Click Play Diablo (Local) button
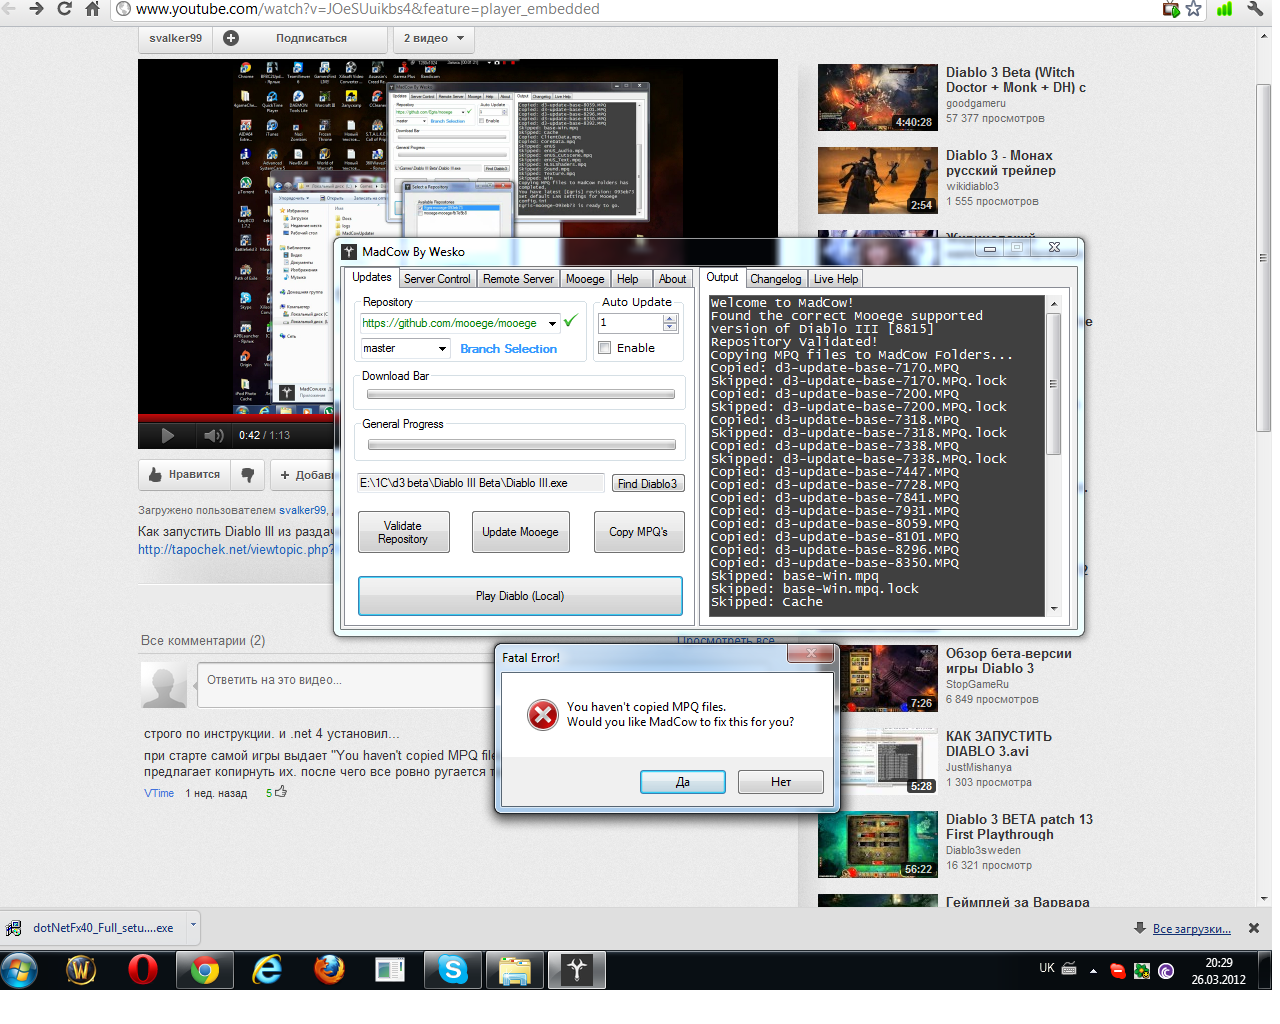Screen dimensions: 1280x1024 [520, 596]
